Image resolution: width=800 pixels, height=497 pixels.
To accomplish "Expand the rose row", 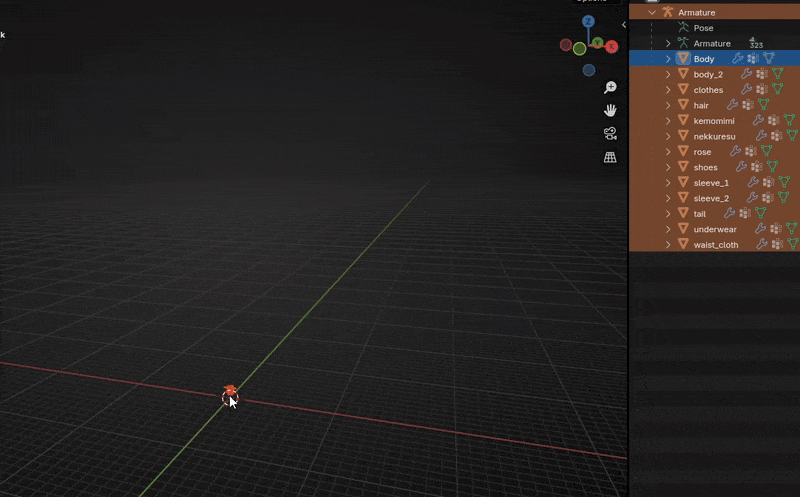I will point(668,152).
